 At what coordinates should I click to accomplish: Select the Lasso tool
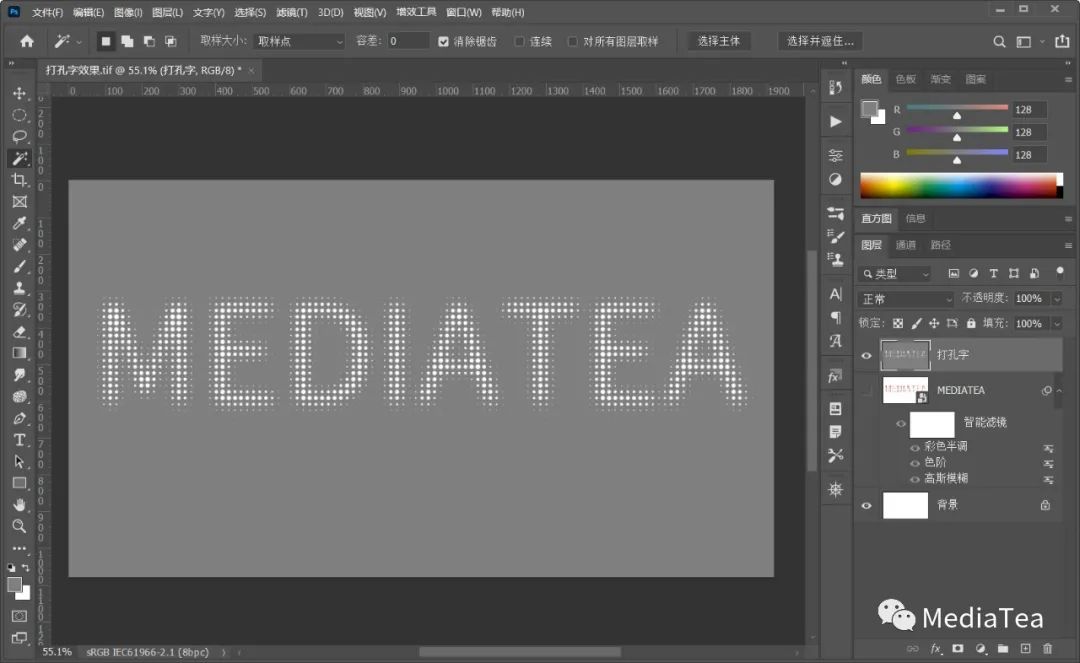coord(19,136)
